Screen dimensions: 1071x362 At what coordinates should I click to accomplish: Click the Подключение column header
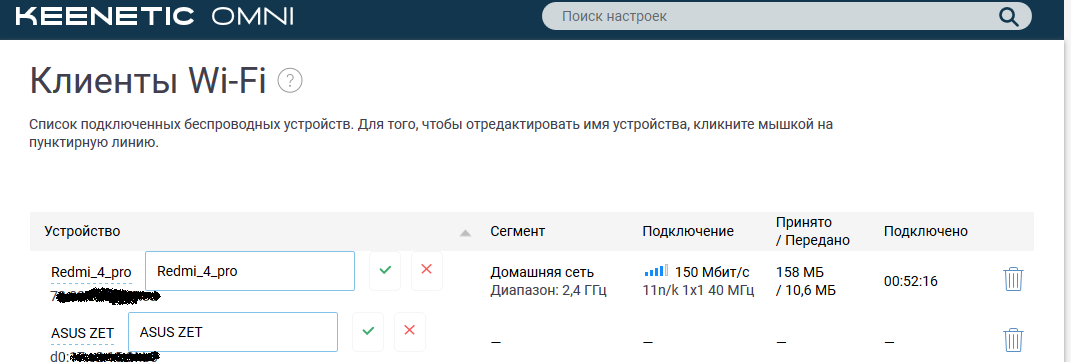(688, 232)
